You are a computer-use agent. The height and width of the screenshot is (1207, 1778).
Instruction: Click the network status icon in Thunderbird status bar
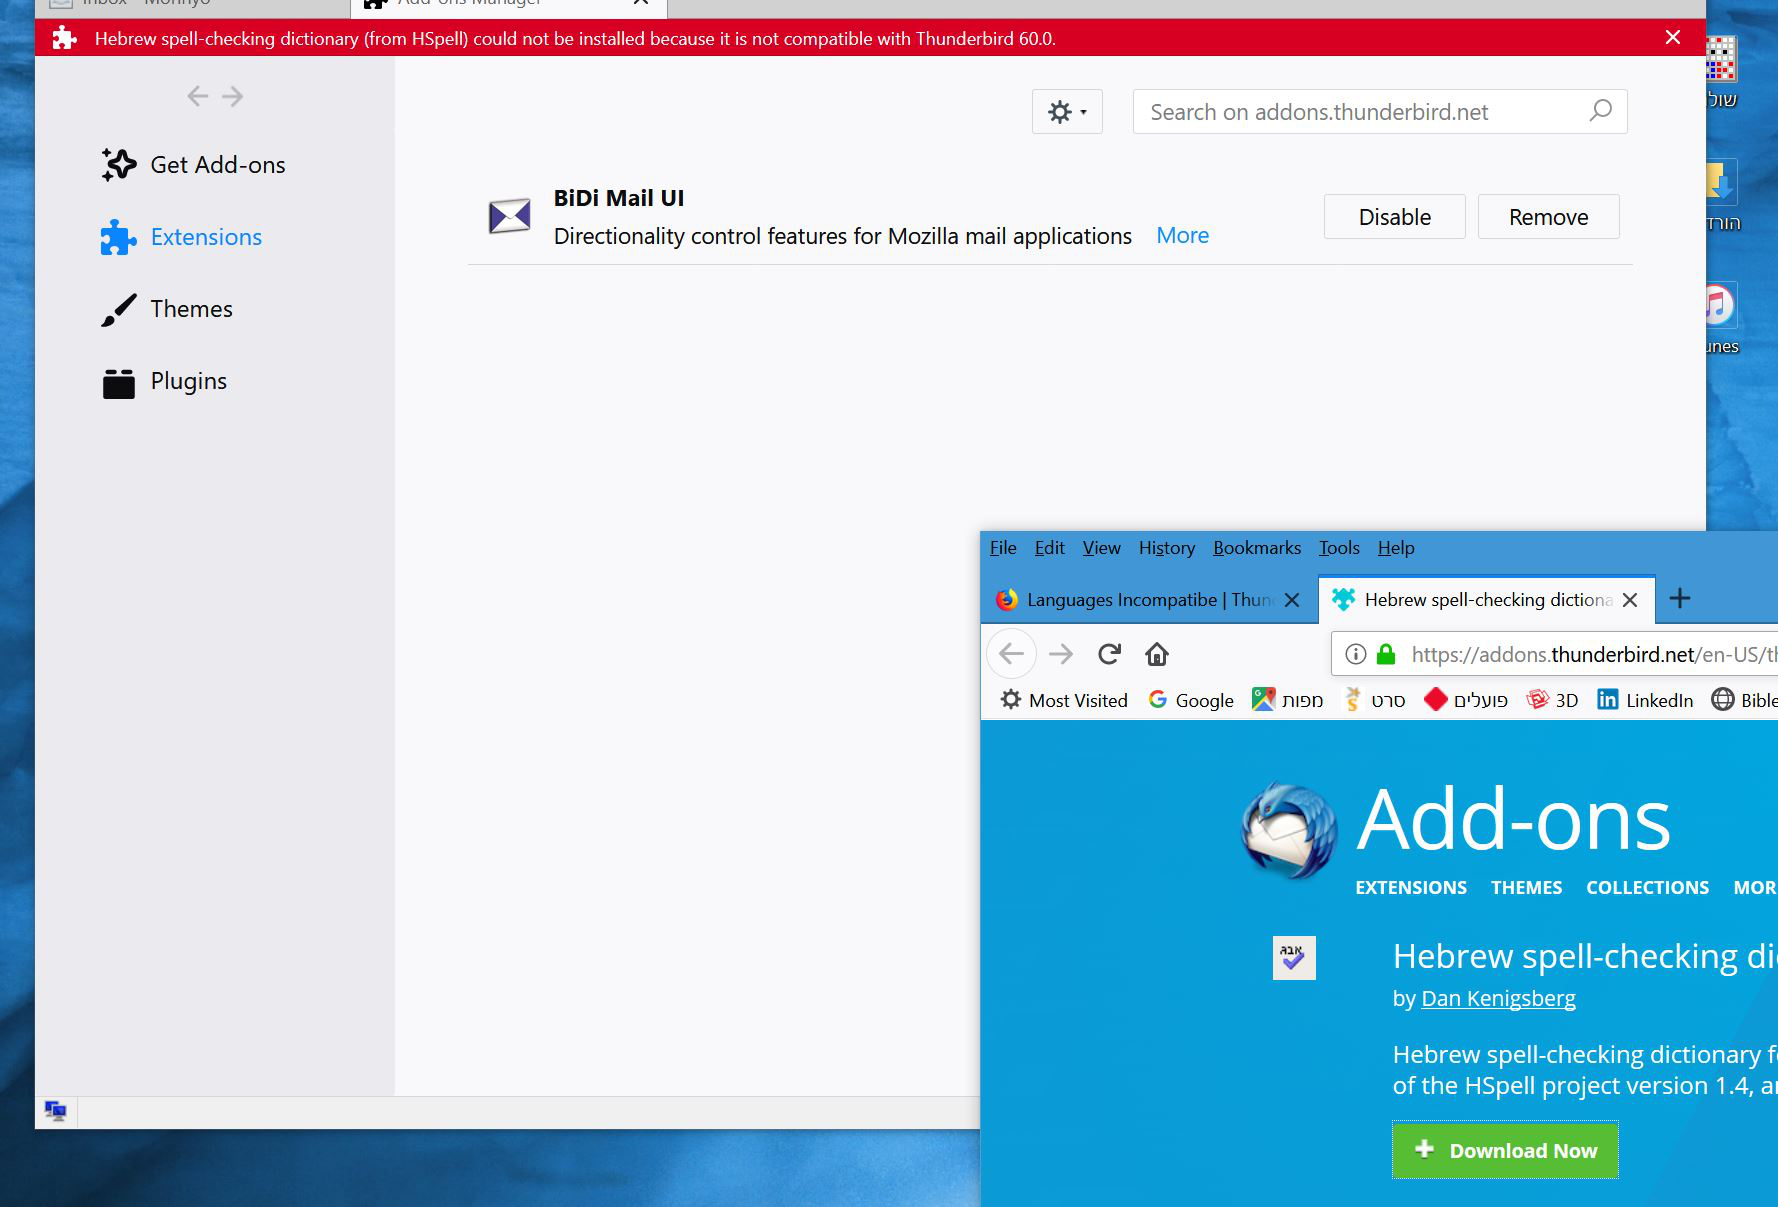pos(56,1111)
